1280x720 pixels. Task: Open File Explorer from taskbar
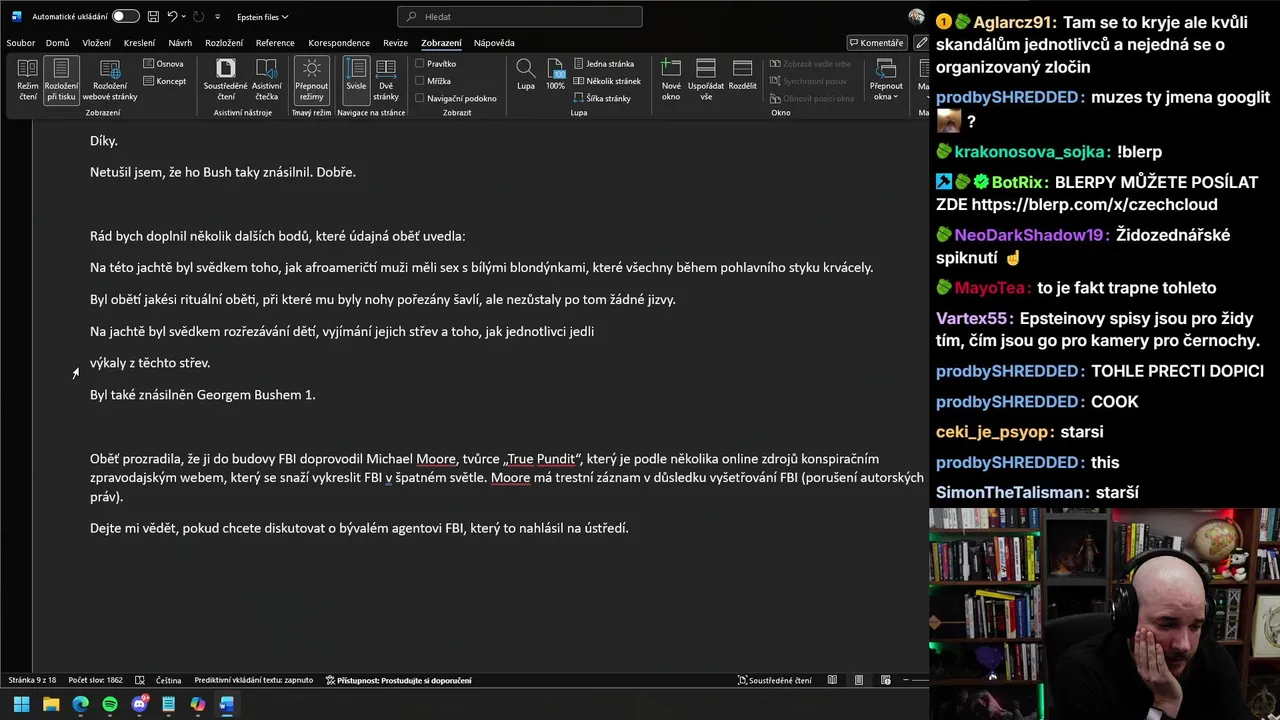coord(51,704)
